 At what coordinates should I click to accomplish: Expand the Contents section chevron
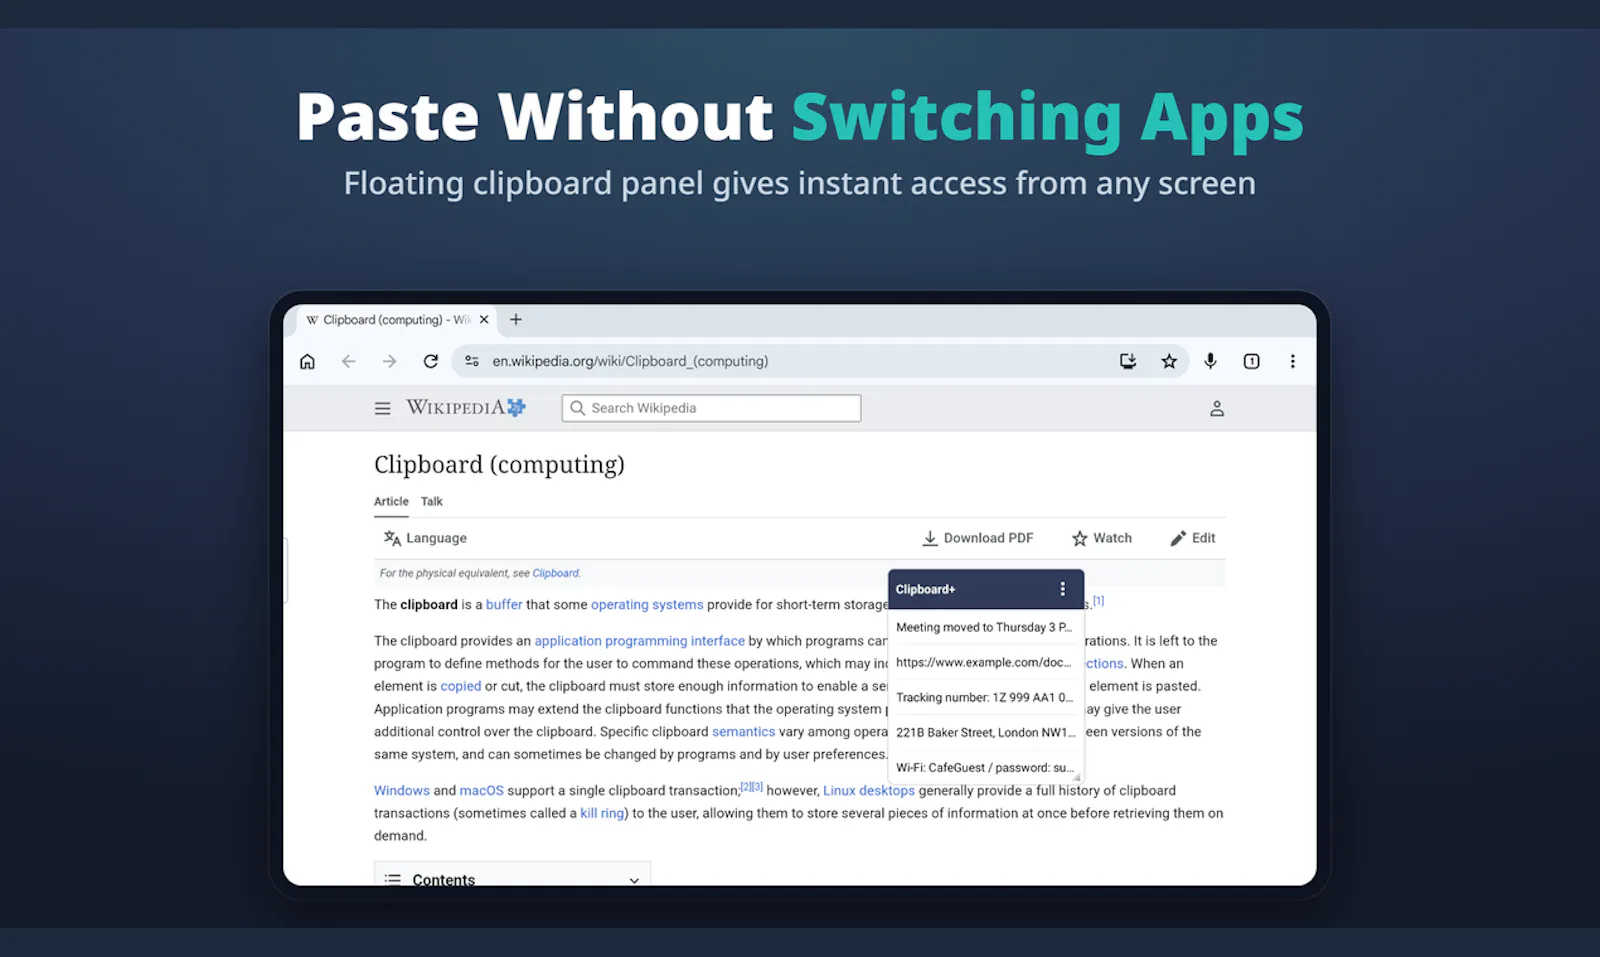tap(634, 880)
